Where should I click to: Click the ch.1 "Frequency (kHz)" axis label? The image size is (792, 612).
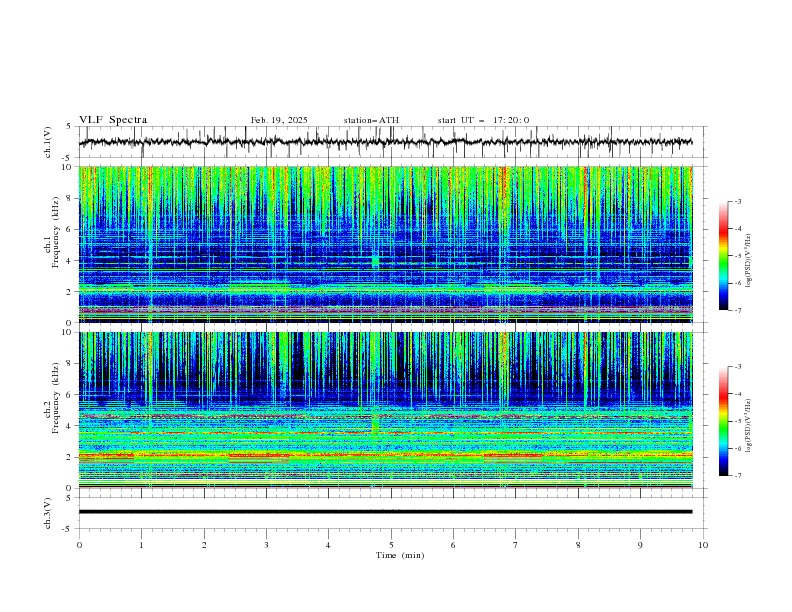pyautogui.click(x=55, y=232)
